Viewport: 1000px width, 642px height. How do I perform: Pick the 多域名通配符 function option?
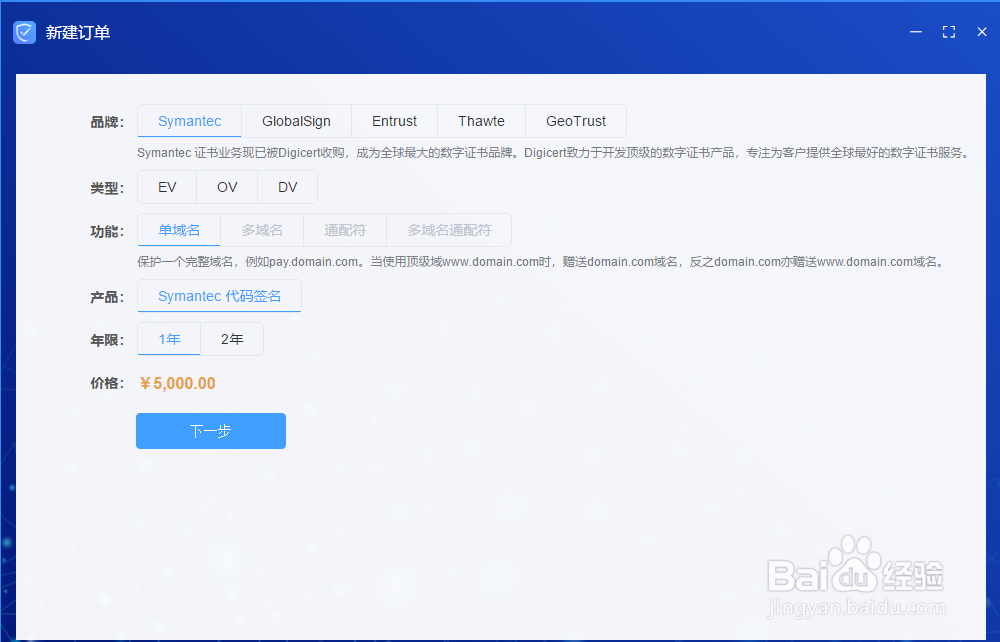[449, 230]
